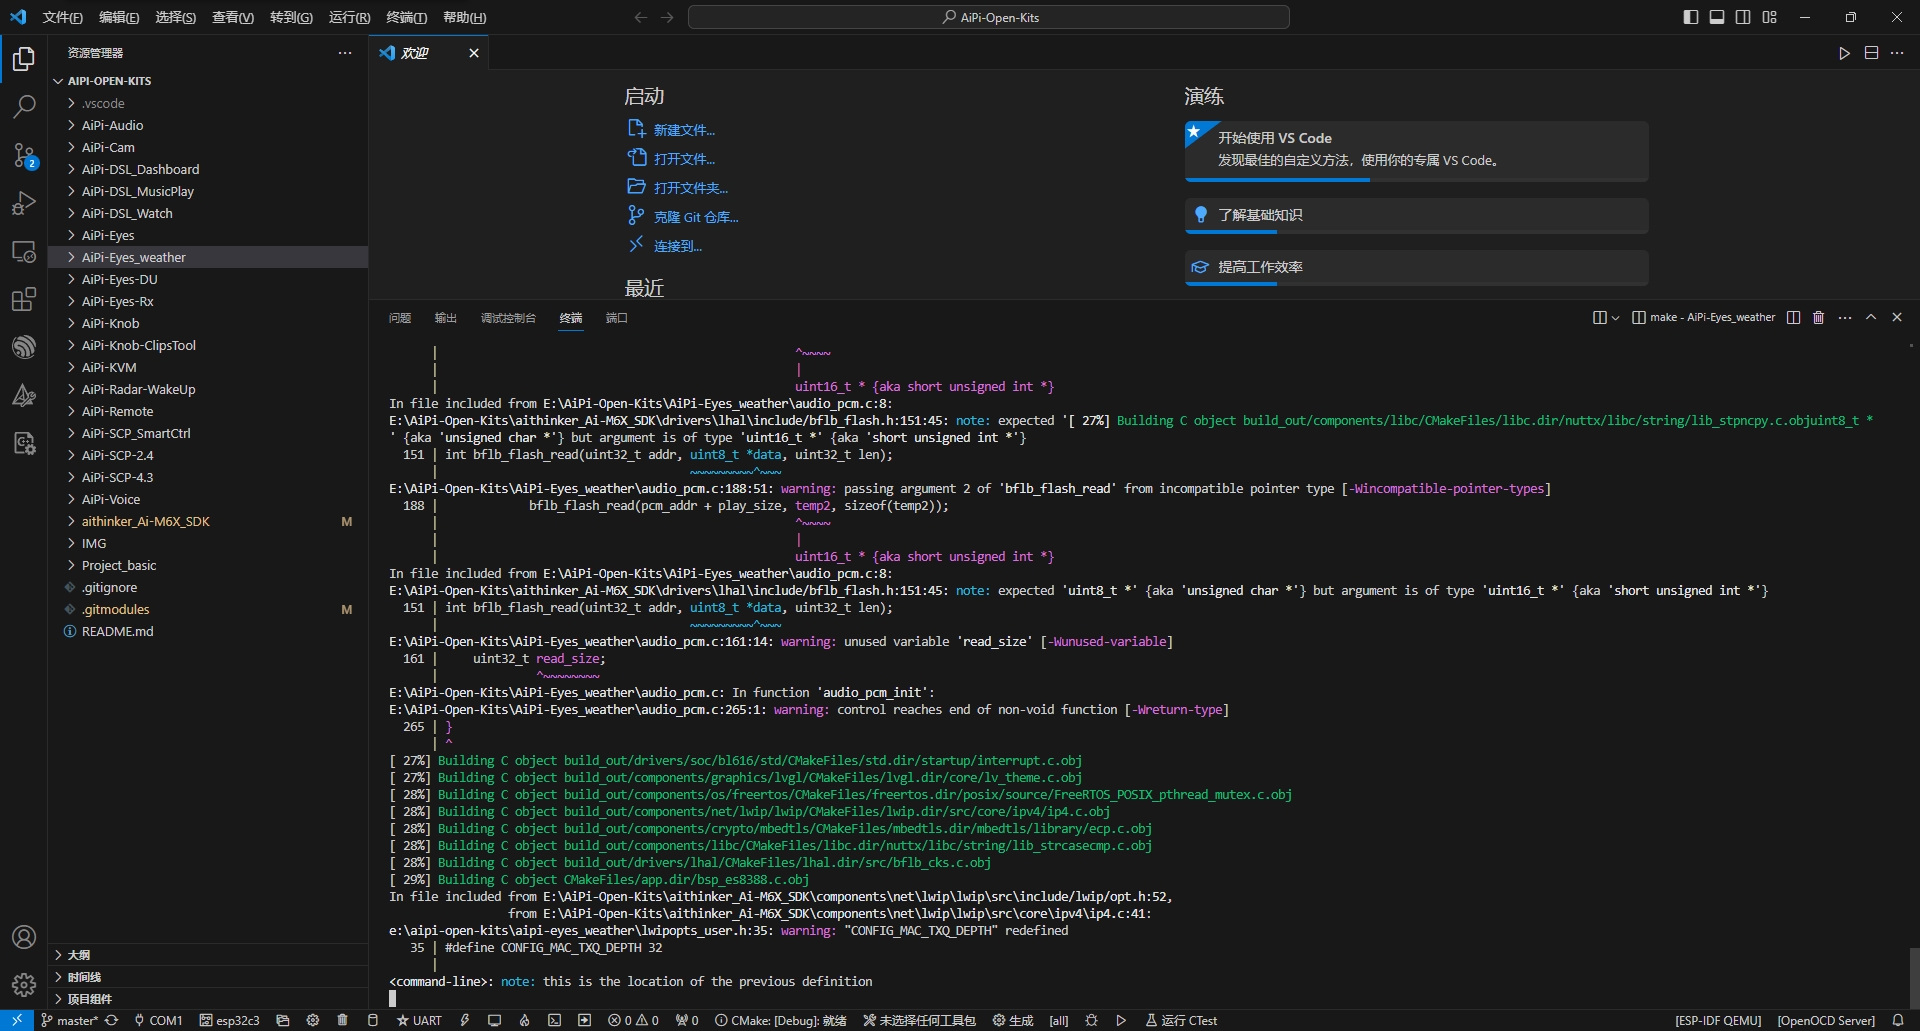1920x1031 pixels.
Task: Expand the 项目组件 section
Action: [208, 998]
